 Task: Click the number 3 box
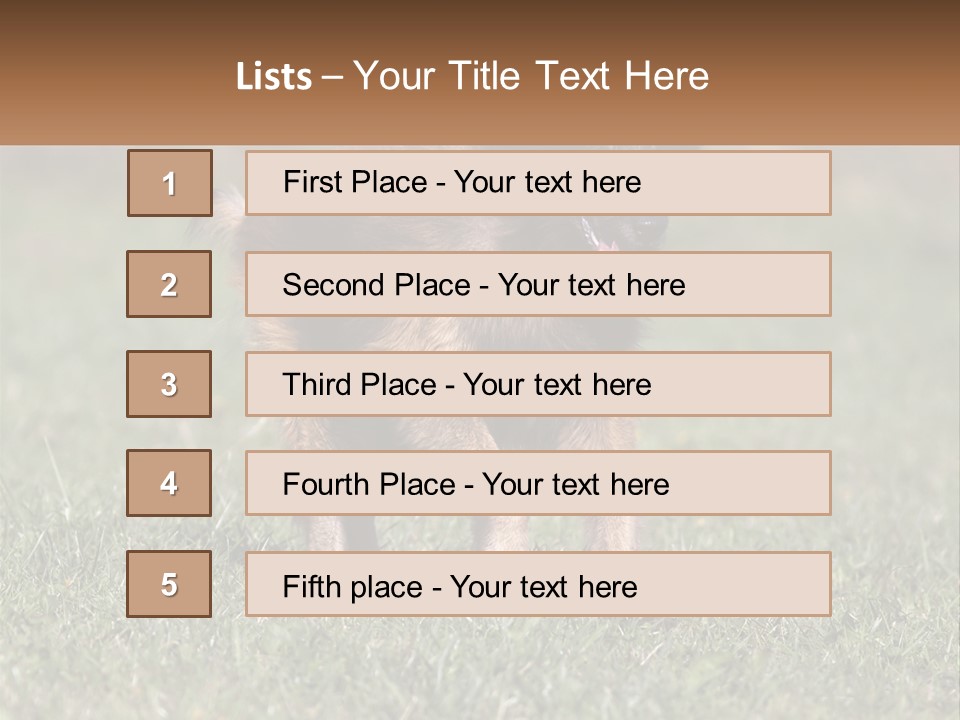tap(169, 384)
